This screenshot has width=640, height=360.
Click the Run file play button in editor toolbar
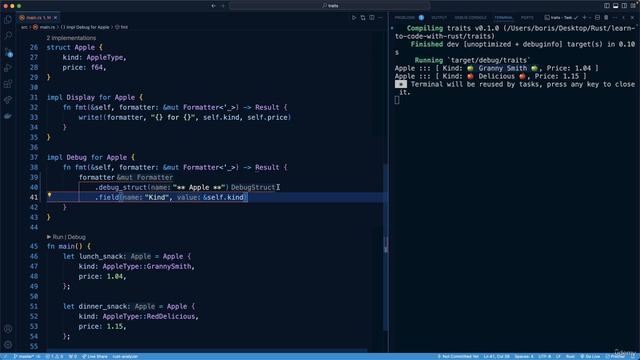point(354,18)
